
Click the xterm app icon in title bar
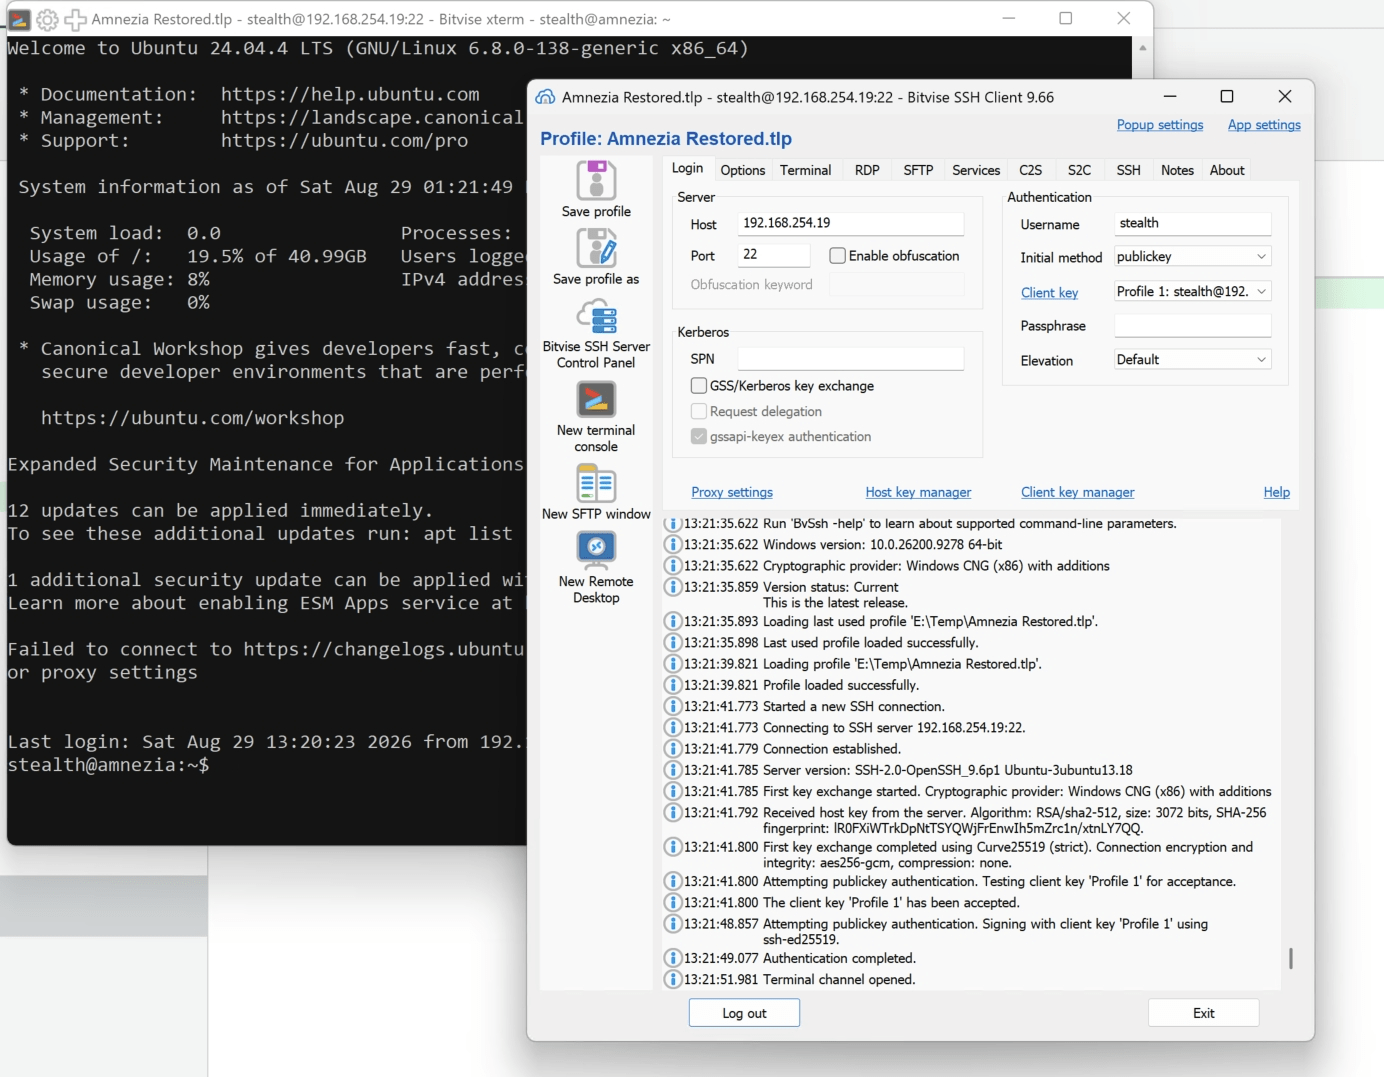click(19, 19)
